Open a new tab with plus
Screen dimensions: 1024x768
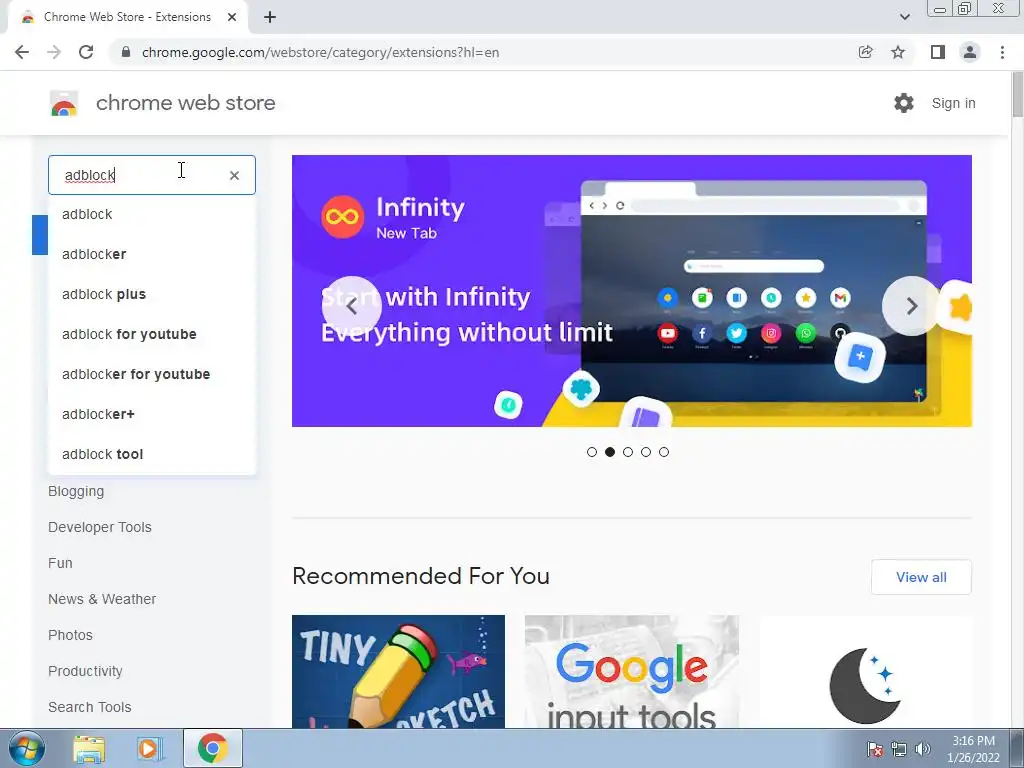click(x=270, y=17)
